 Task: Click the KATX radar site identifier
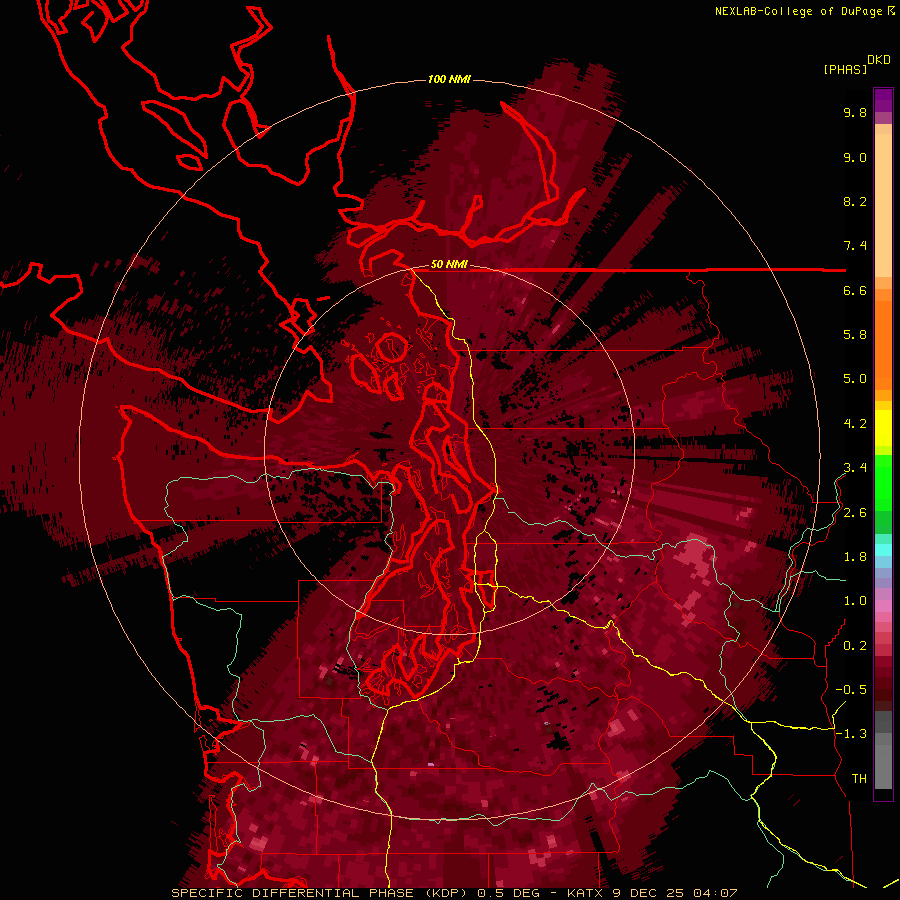pyautogui.click(x=585, y=893)
